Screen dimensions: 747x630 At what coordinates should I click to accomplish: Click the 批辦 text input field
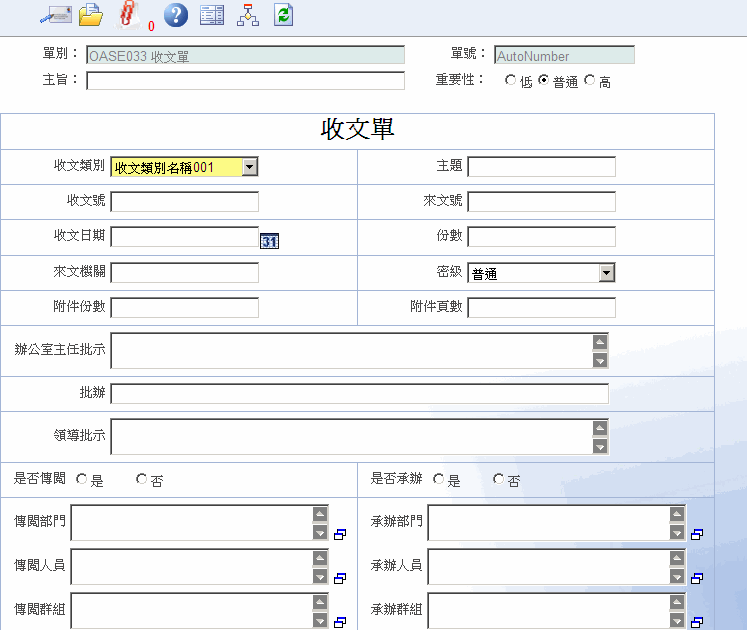coord(359,394)
